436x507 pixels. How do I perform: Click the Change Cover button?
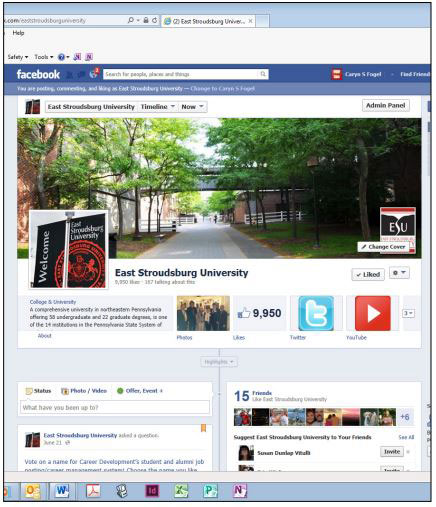383,247
